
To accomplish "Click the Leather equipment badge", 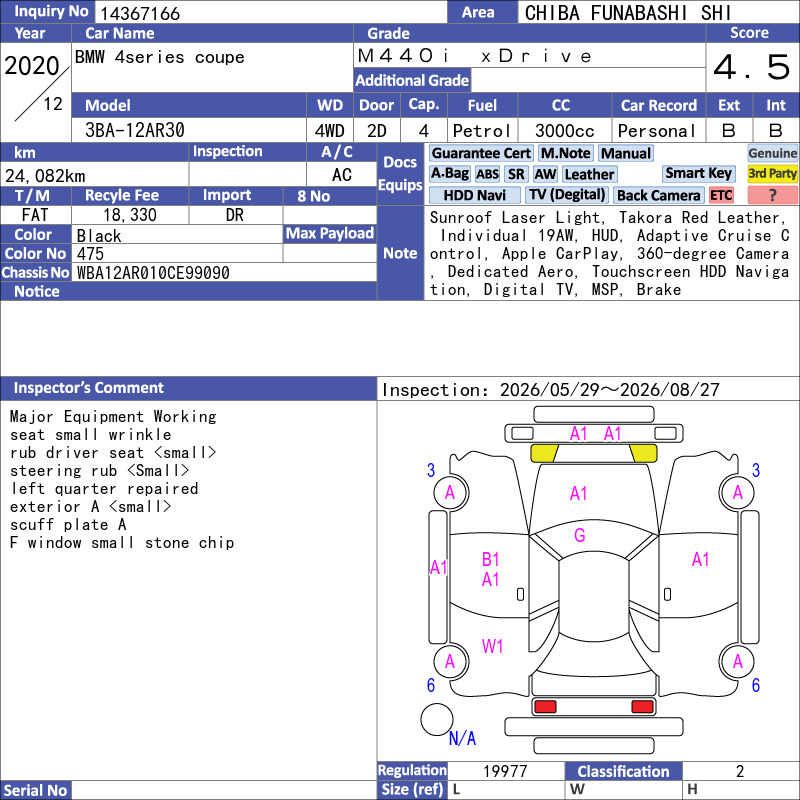I will click(589, 174).
